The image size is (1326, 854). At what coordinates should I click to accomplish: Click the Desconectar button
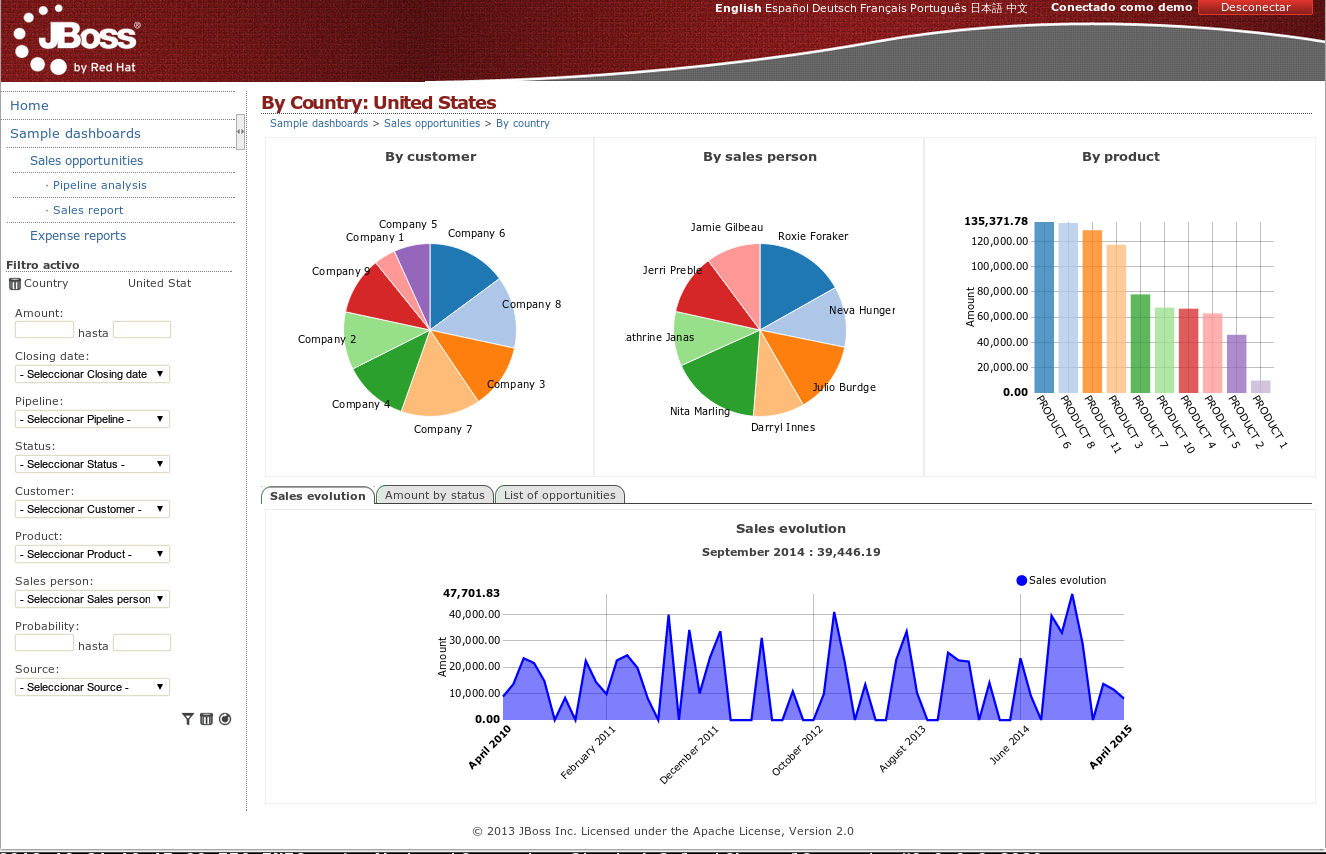coord(1255,7)
